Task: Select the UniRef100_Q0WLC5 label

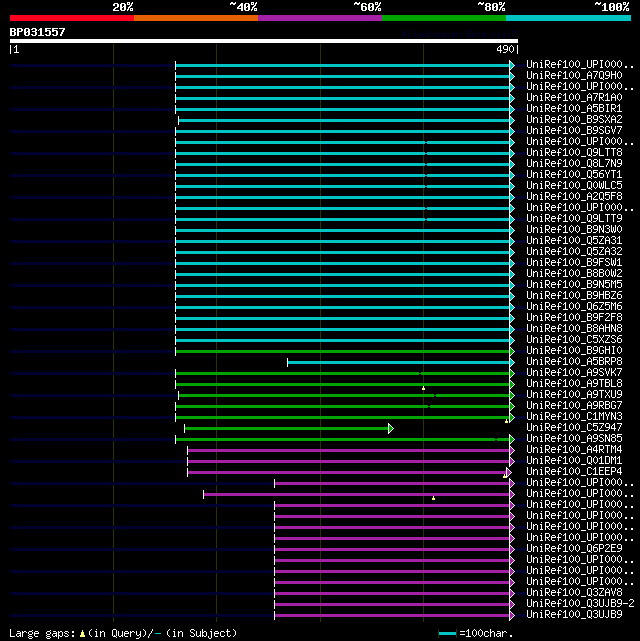Action: [x=574, y=186]
